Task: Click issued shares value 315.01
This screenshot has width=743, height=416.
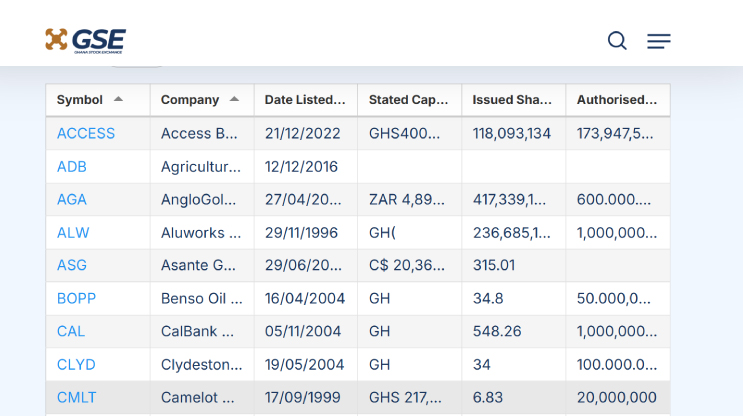Action: [x=494, y=265]
